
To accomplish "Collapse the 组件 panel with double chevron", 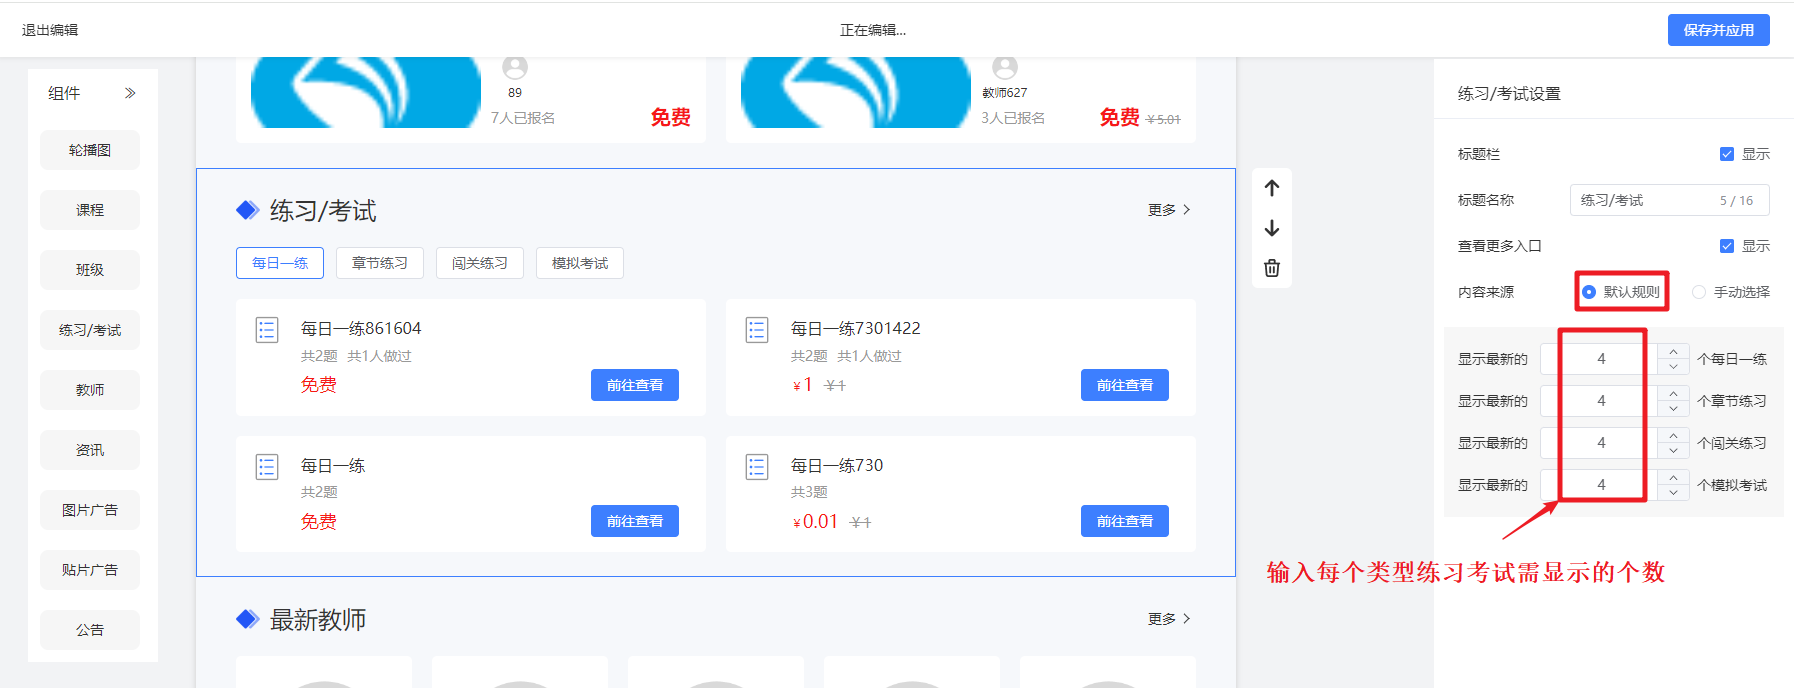I will coord(130,93).
